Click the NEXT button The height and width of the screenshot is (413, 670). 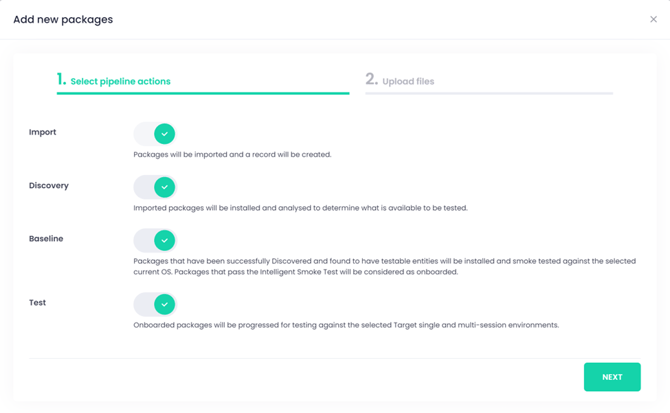612,377
